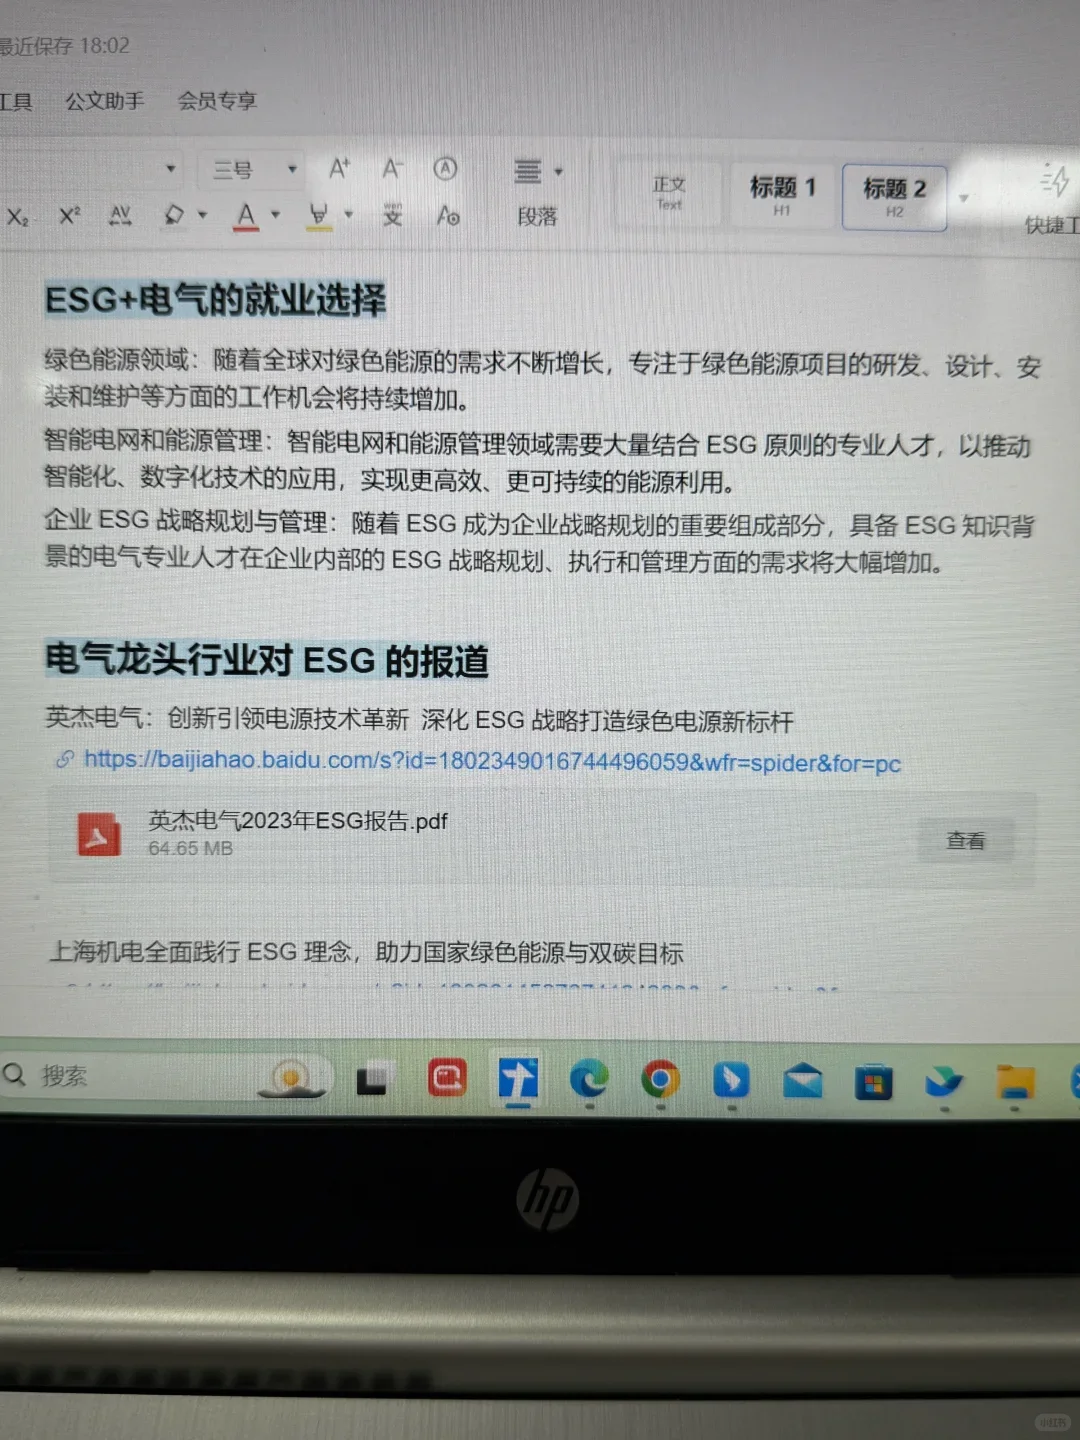Expand the style gallery arrow beside 标题 2
Image resolution: width=1080 pixels, height=1440 pixels.
click(x=963, y=198)
